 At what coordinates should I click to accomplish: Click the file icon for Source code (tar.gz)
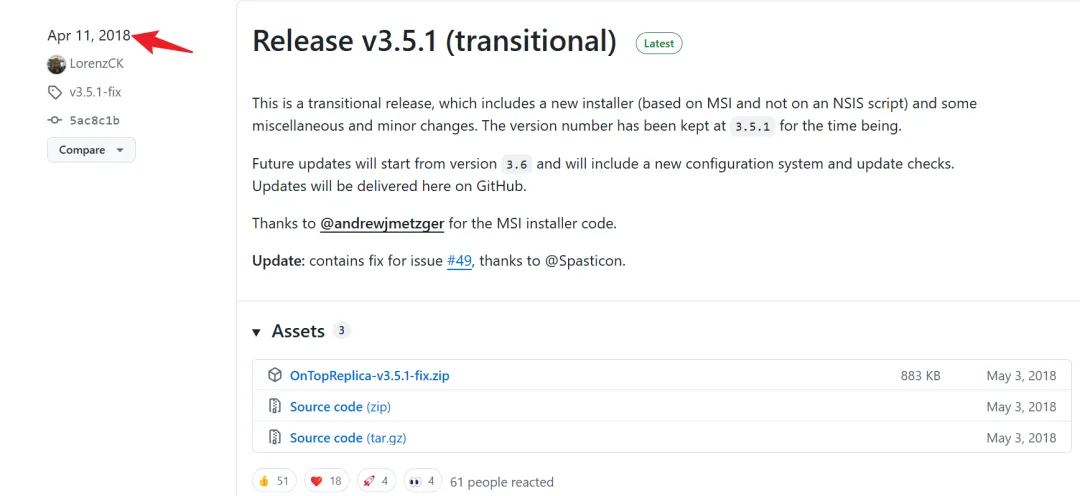(x=275, y=437)
